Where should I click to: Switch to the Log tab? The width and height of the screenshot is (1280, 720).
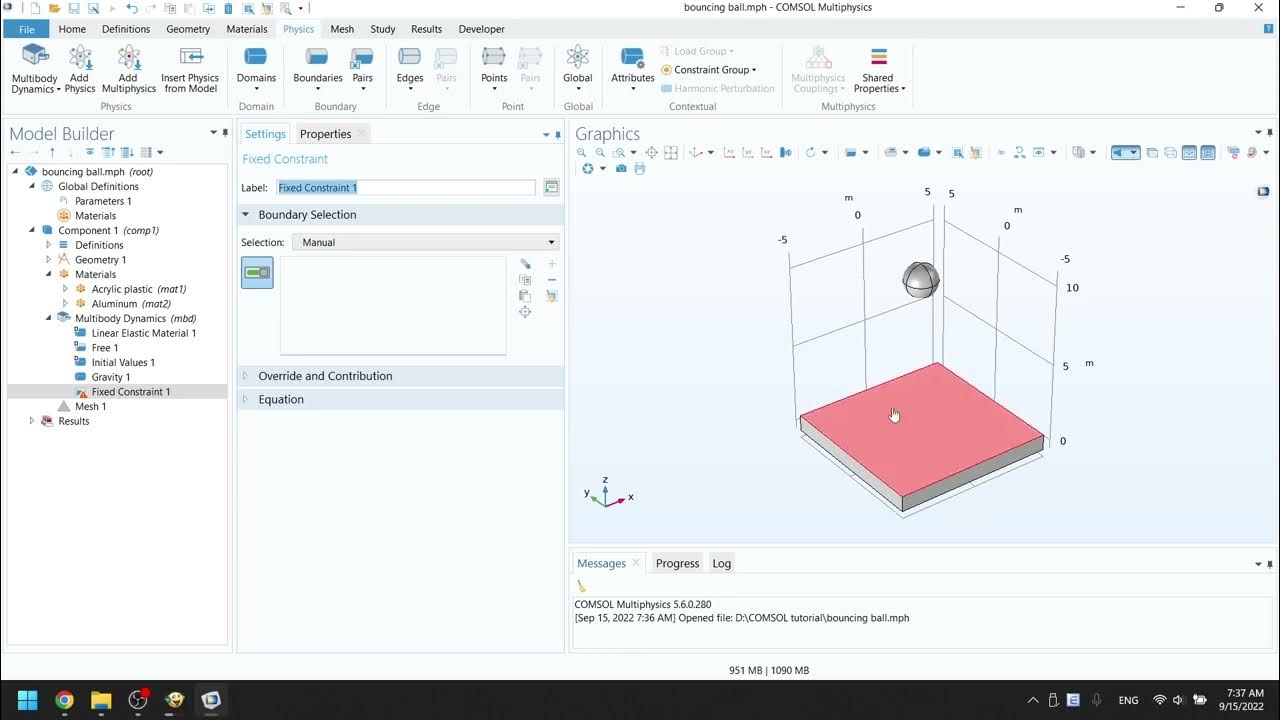pos(721,564)
